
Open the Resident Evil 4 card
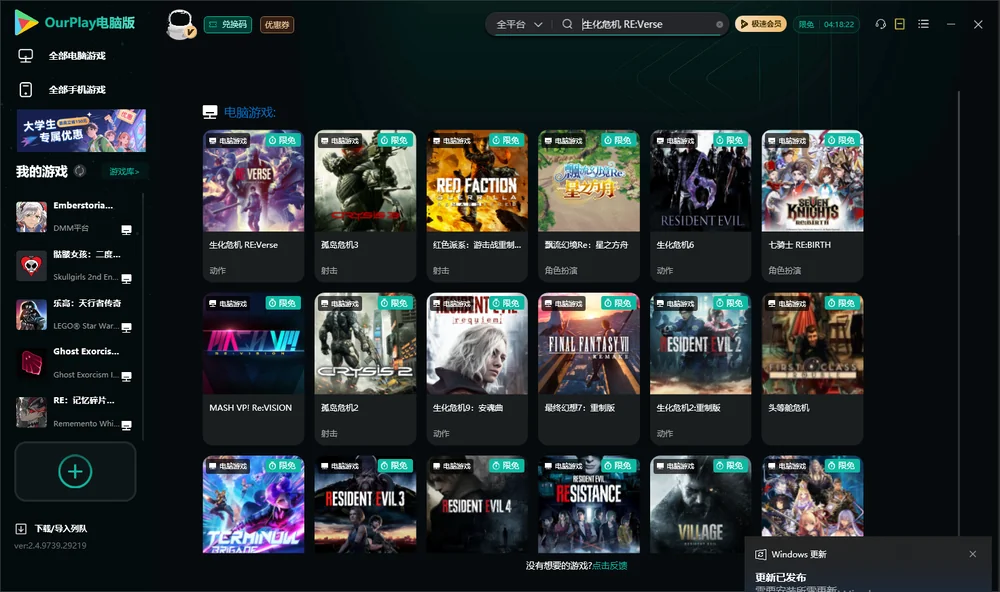(477, 504)
